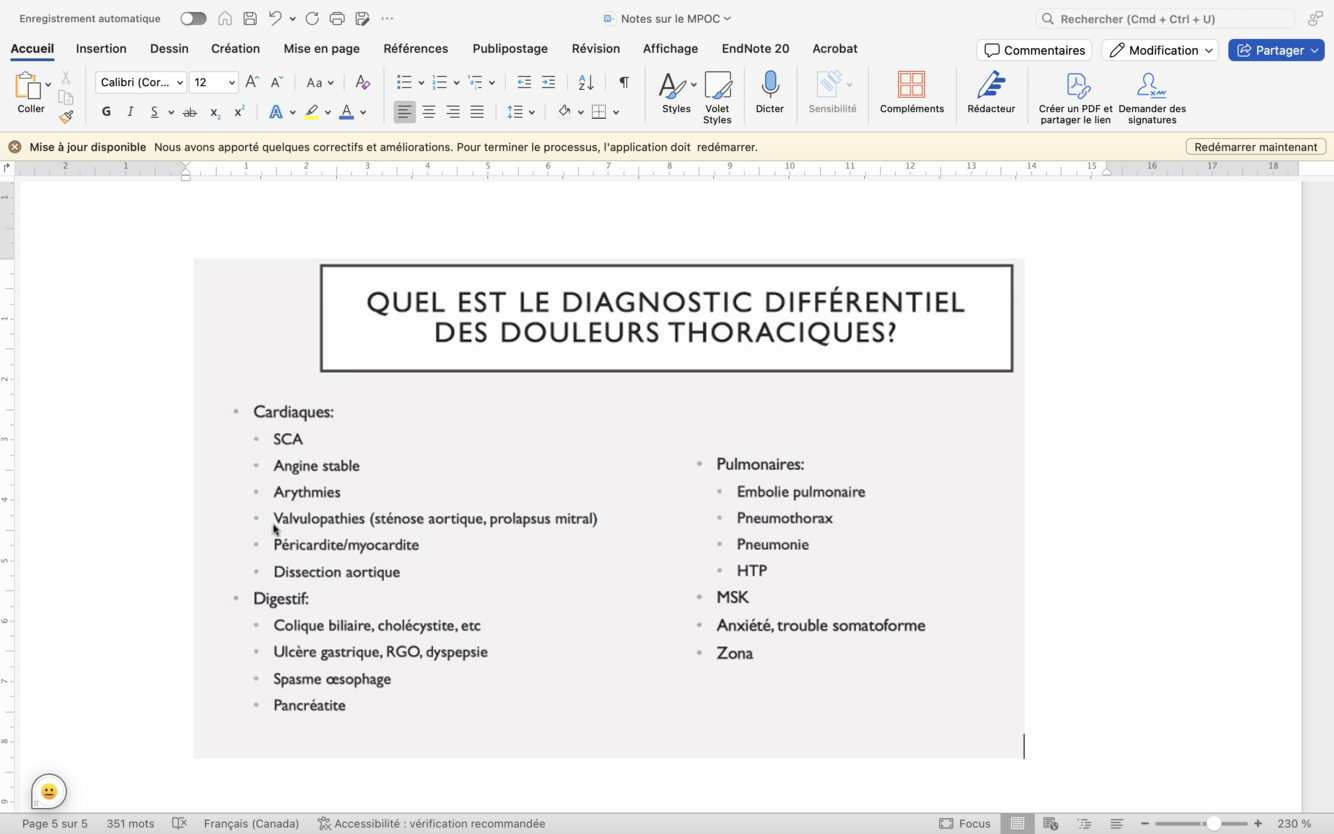Viewport: 1334px width, 834px height.
Task: Click the Redo icon
Action: [312, 18]
